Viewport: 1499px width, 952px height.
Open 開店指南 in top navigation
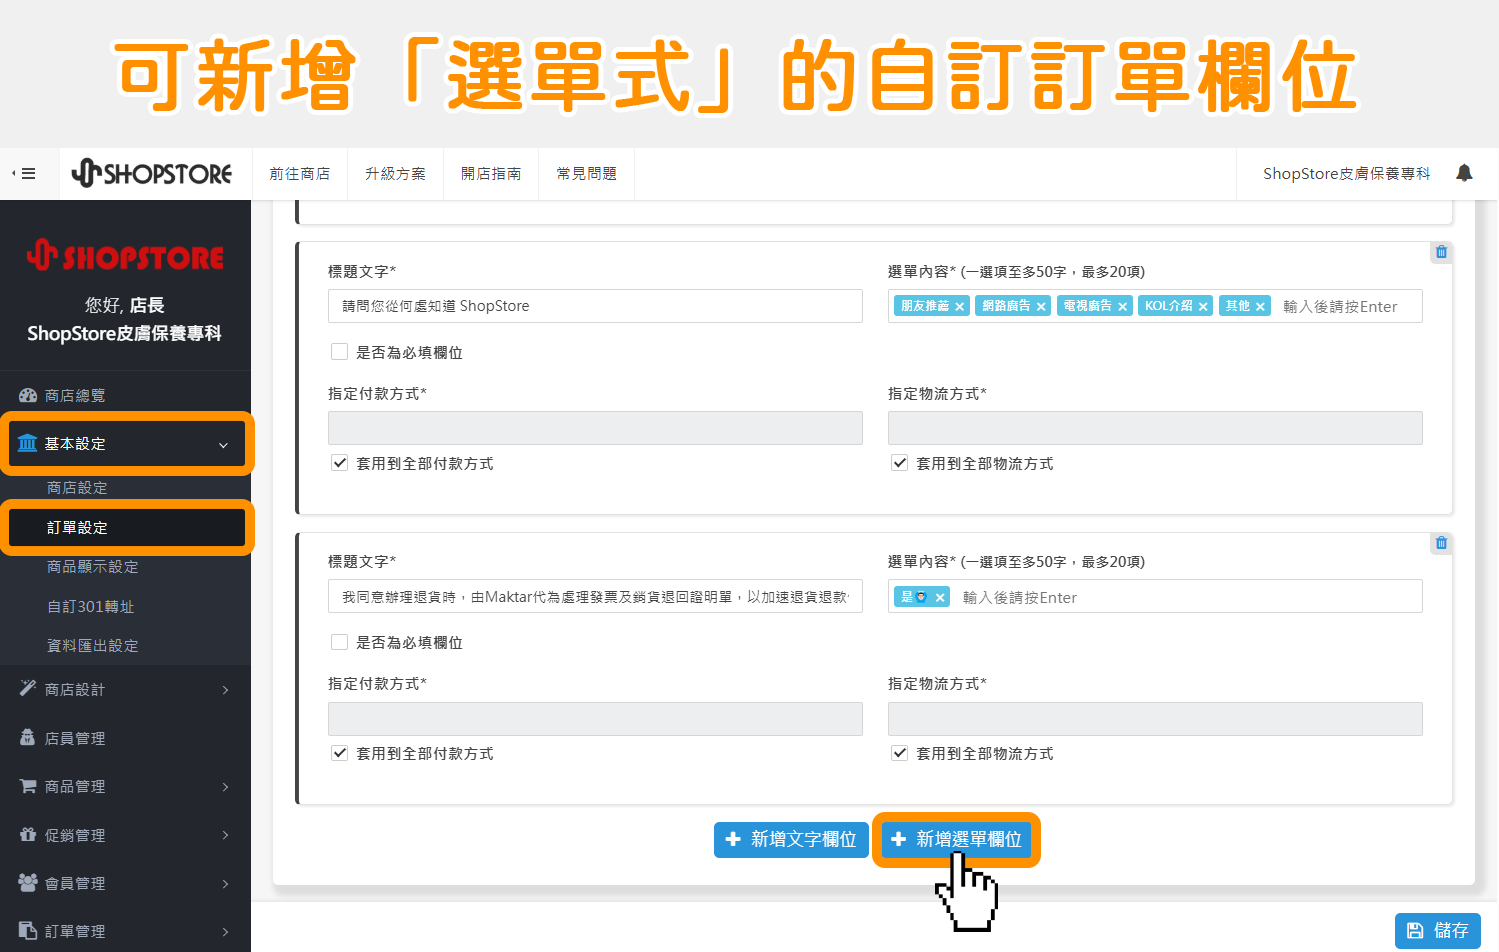click(x=491, y=174)
